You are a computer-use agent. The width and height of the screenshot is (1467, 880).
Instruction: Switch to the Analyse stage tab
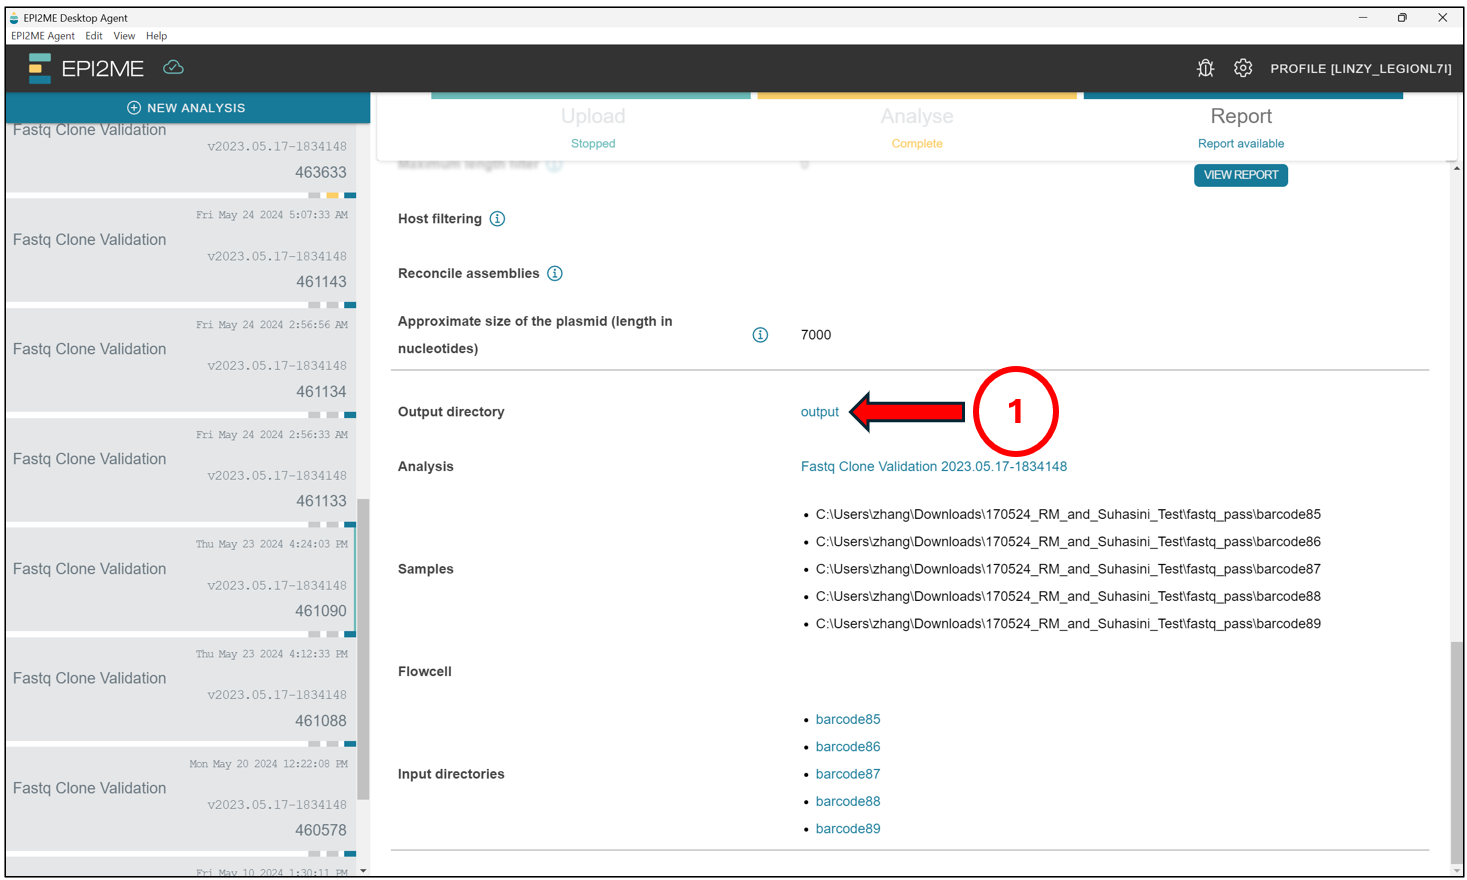point(917,127)
